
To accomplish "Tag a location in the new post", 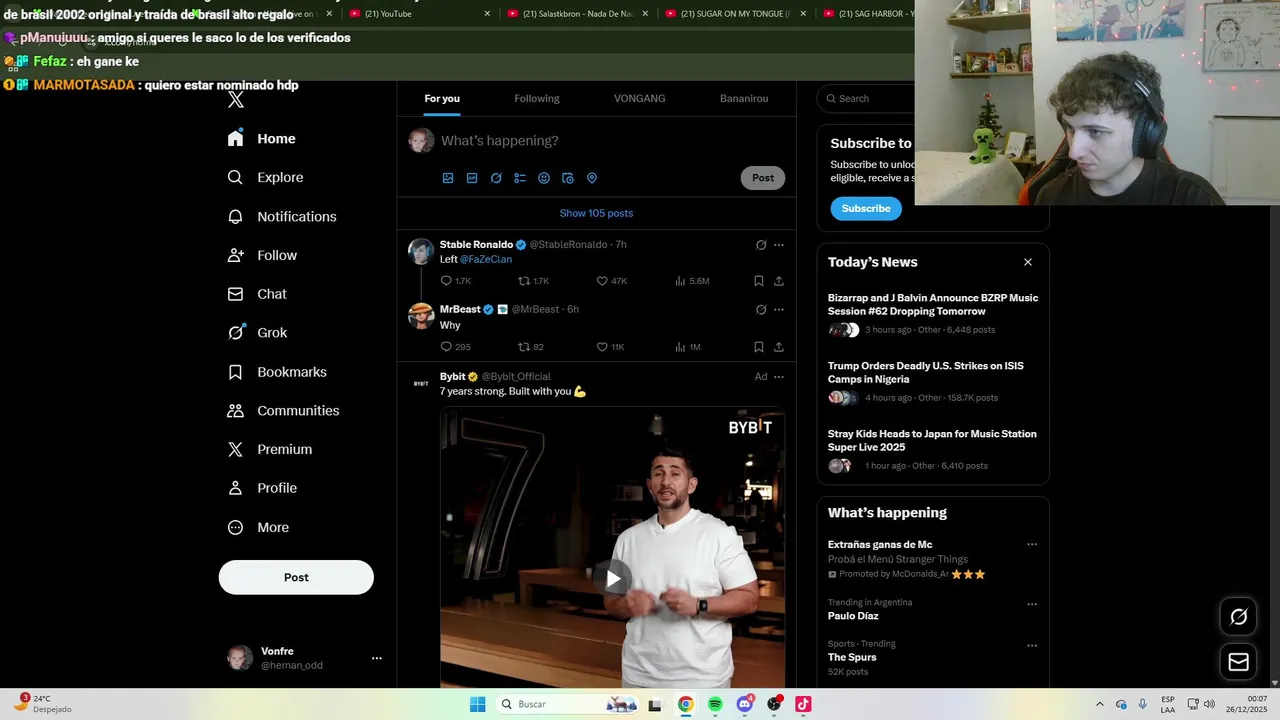I will [x=592, y=178].
